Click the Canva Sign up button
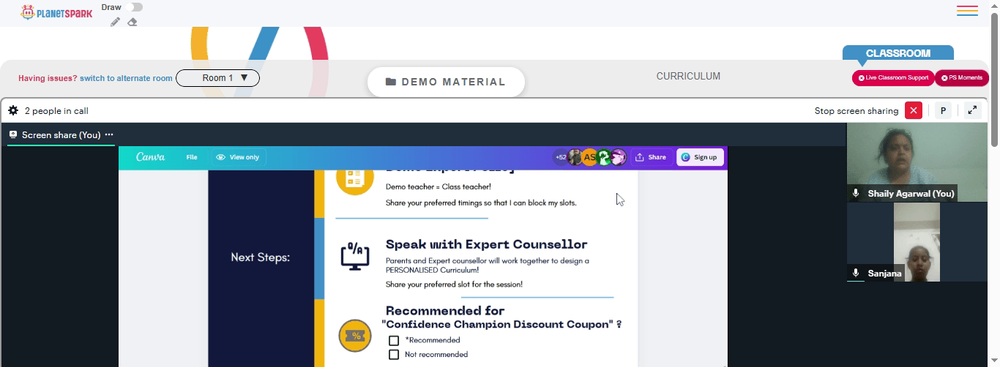The width and height of the screenshot is (1000, 367). coord(700,157)
